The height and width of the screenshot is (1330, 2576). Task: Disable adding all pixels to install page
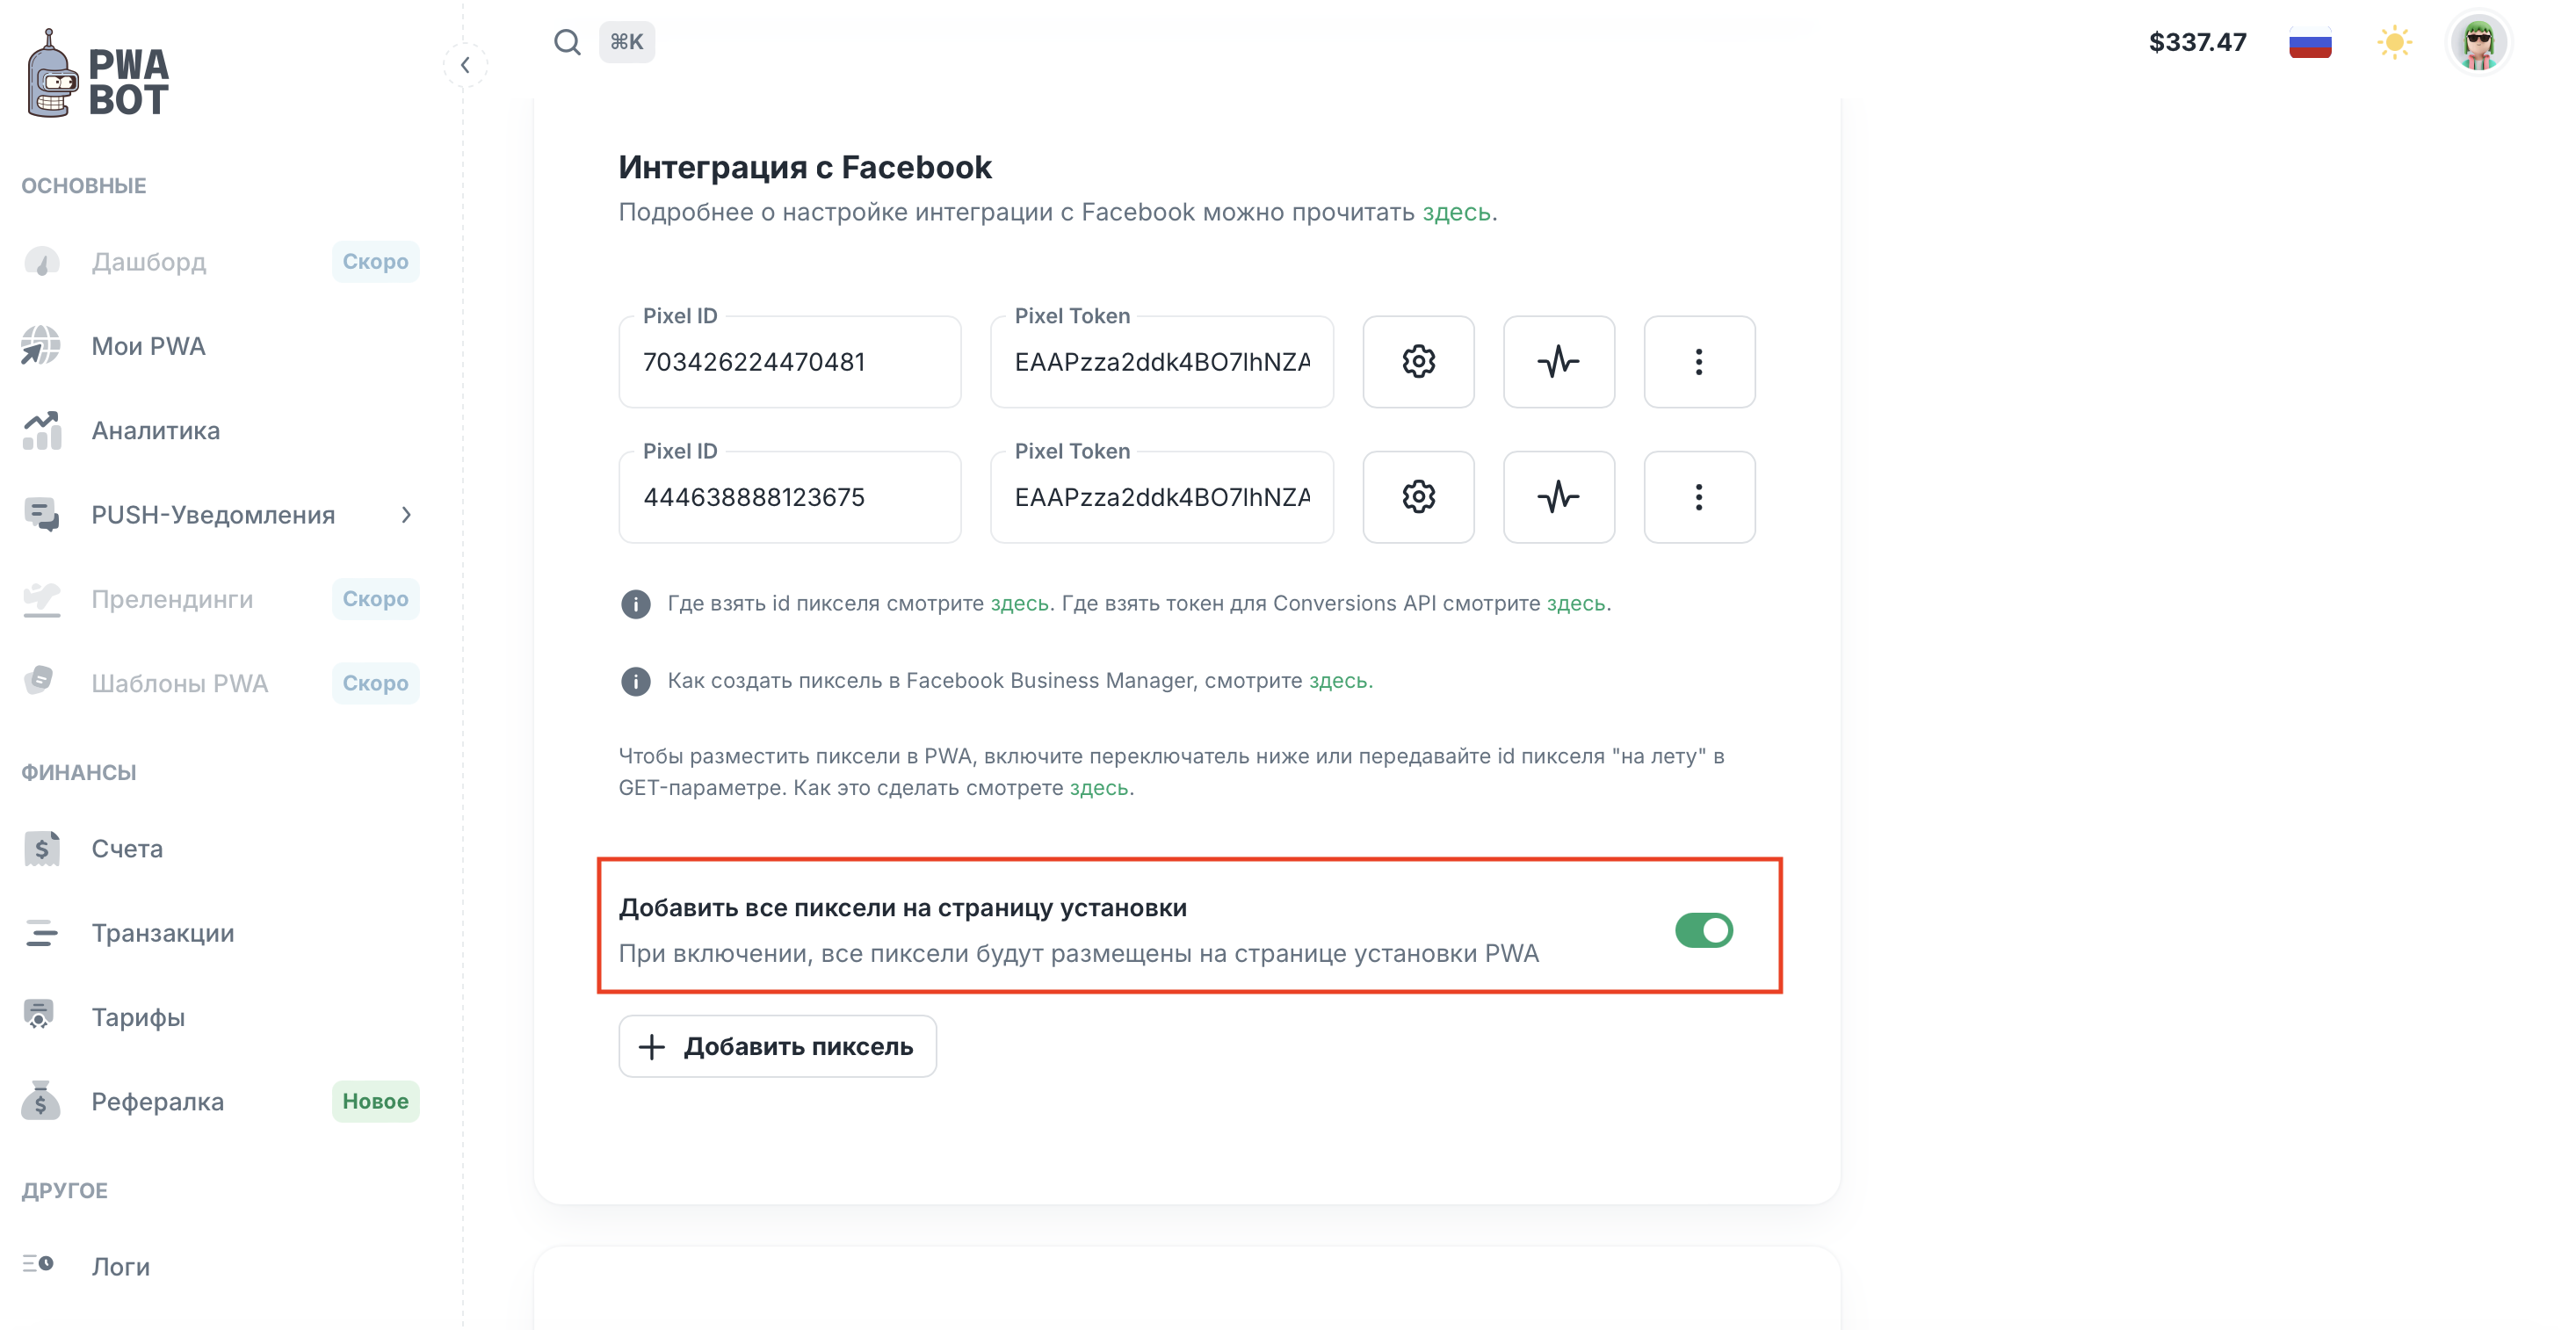[x=1704, y=930]
